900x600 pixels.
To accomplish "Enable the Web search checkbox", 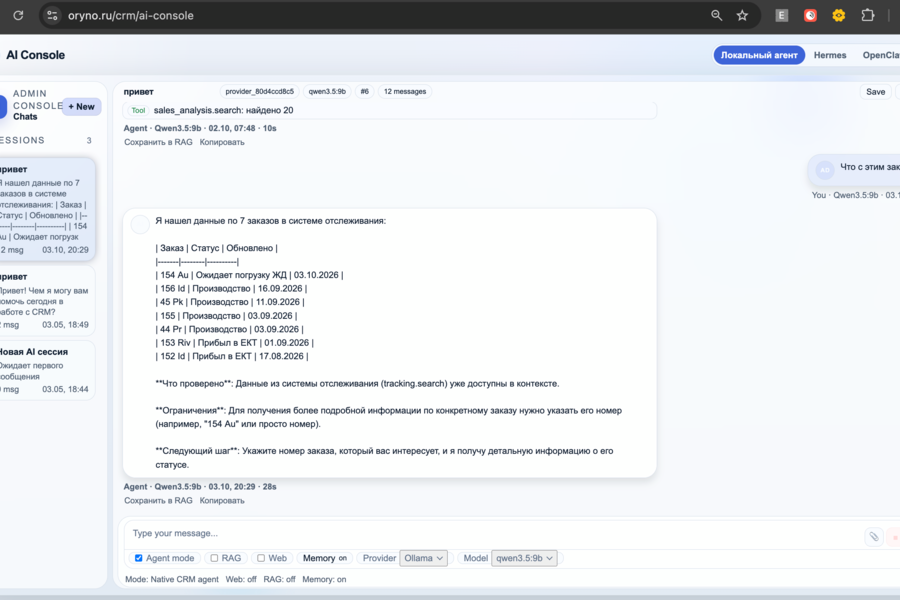I will tap(261, 558).
